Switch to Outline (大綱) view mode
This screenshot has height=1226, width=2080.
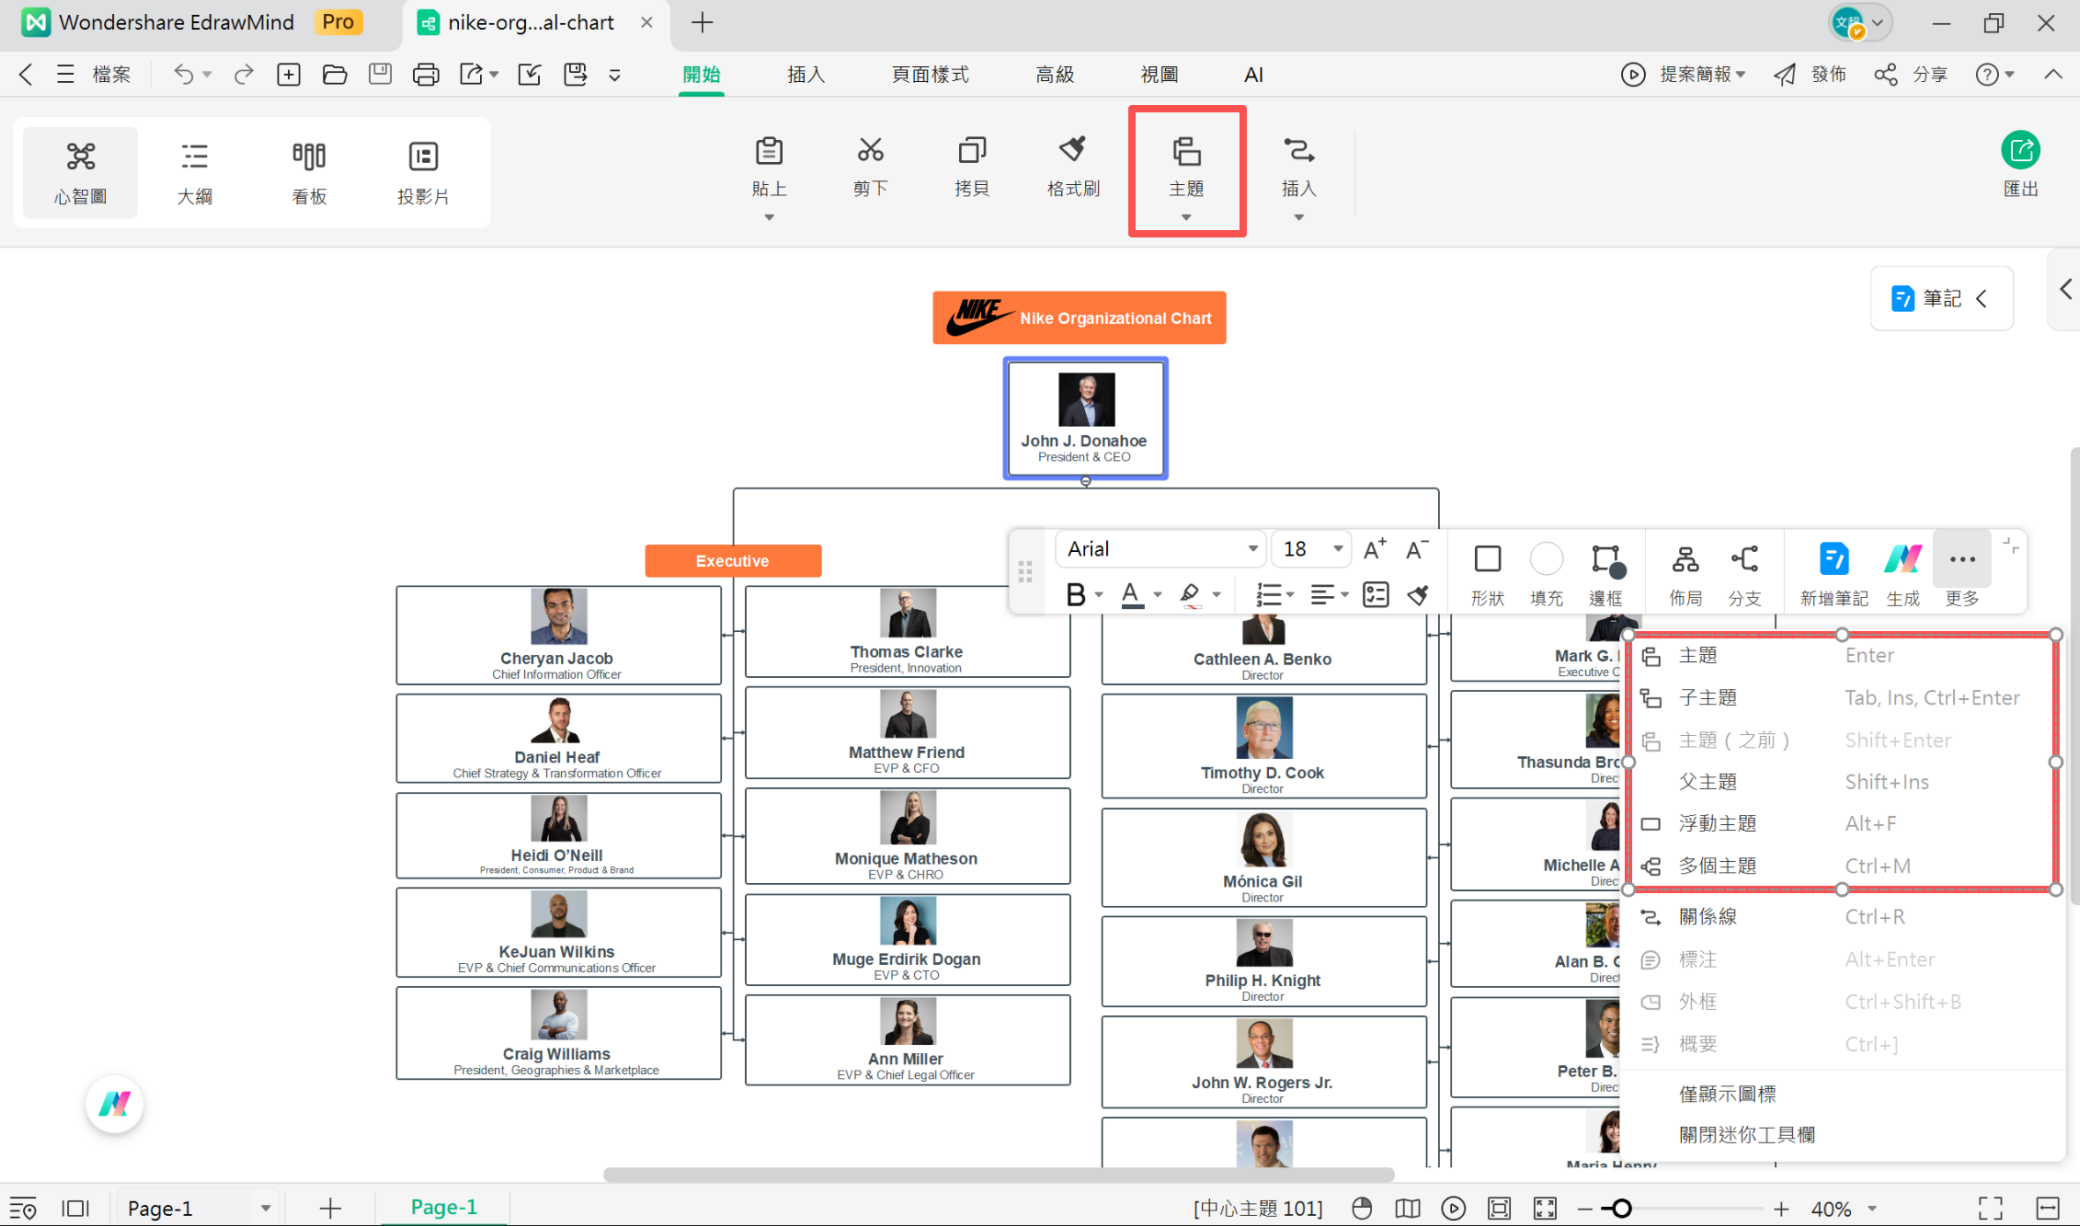pos(194,171)
